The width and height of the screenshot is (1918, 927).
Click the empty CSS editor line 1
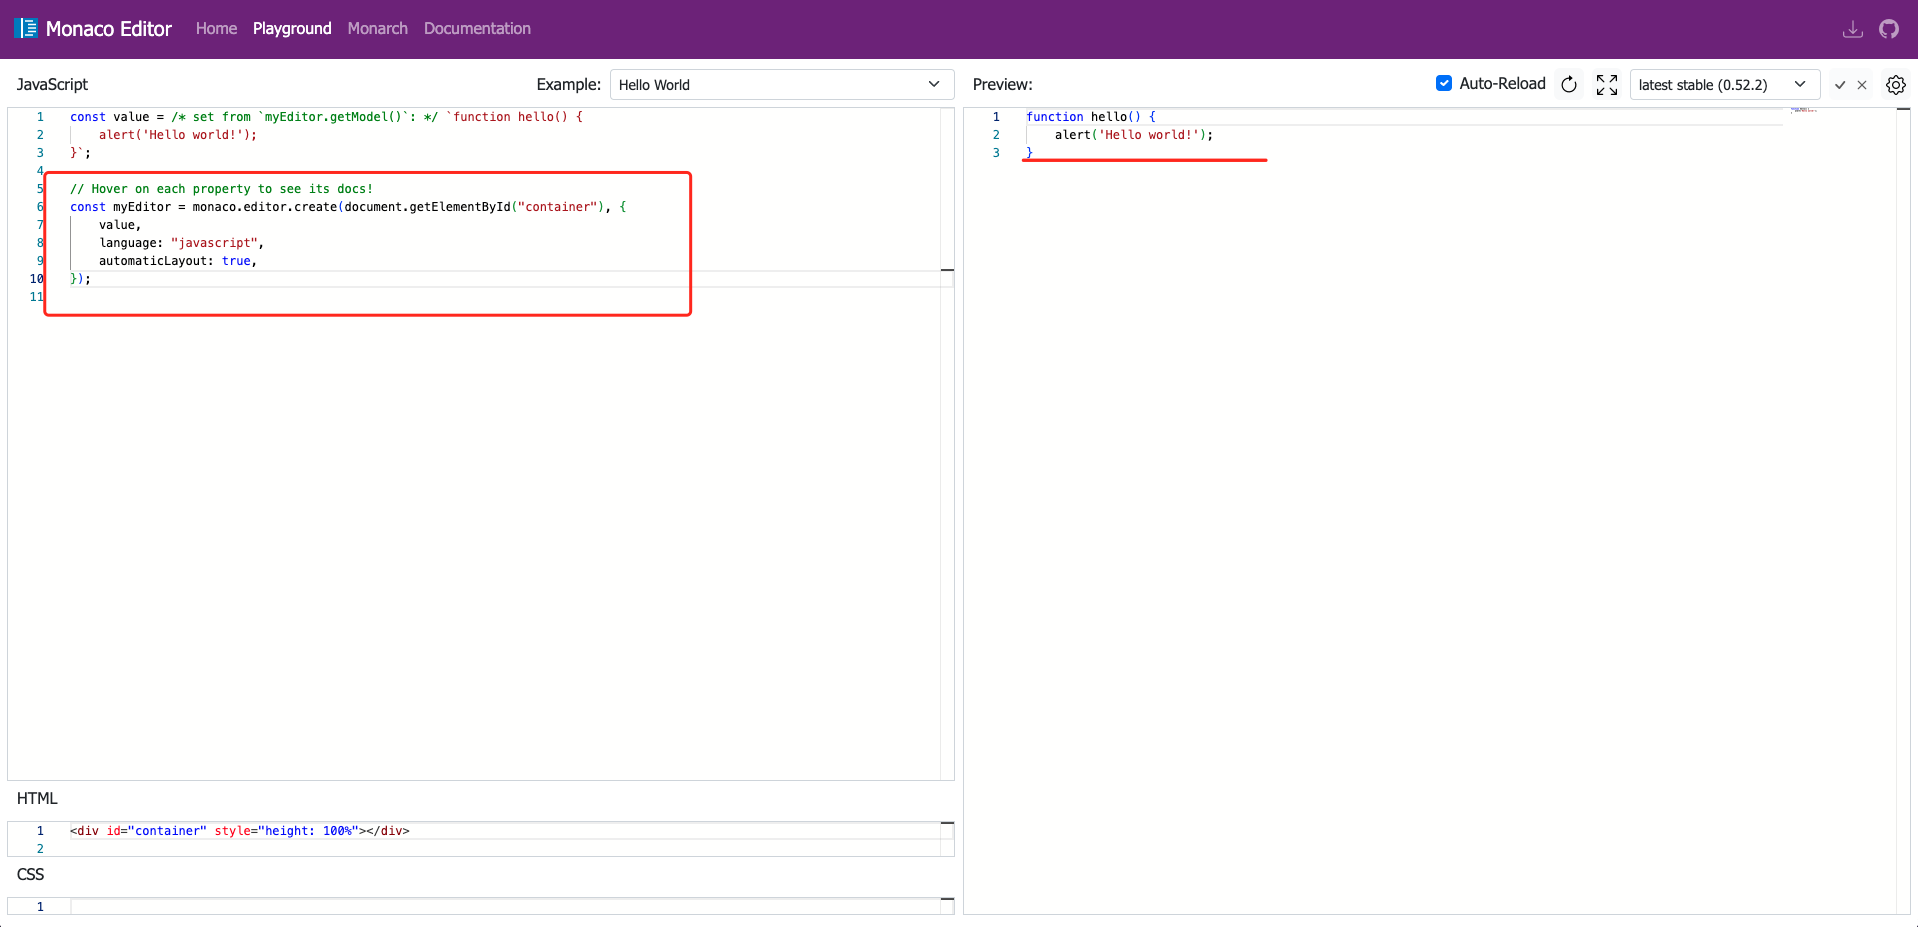pos(505,907)
